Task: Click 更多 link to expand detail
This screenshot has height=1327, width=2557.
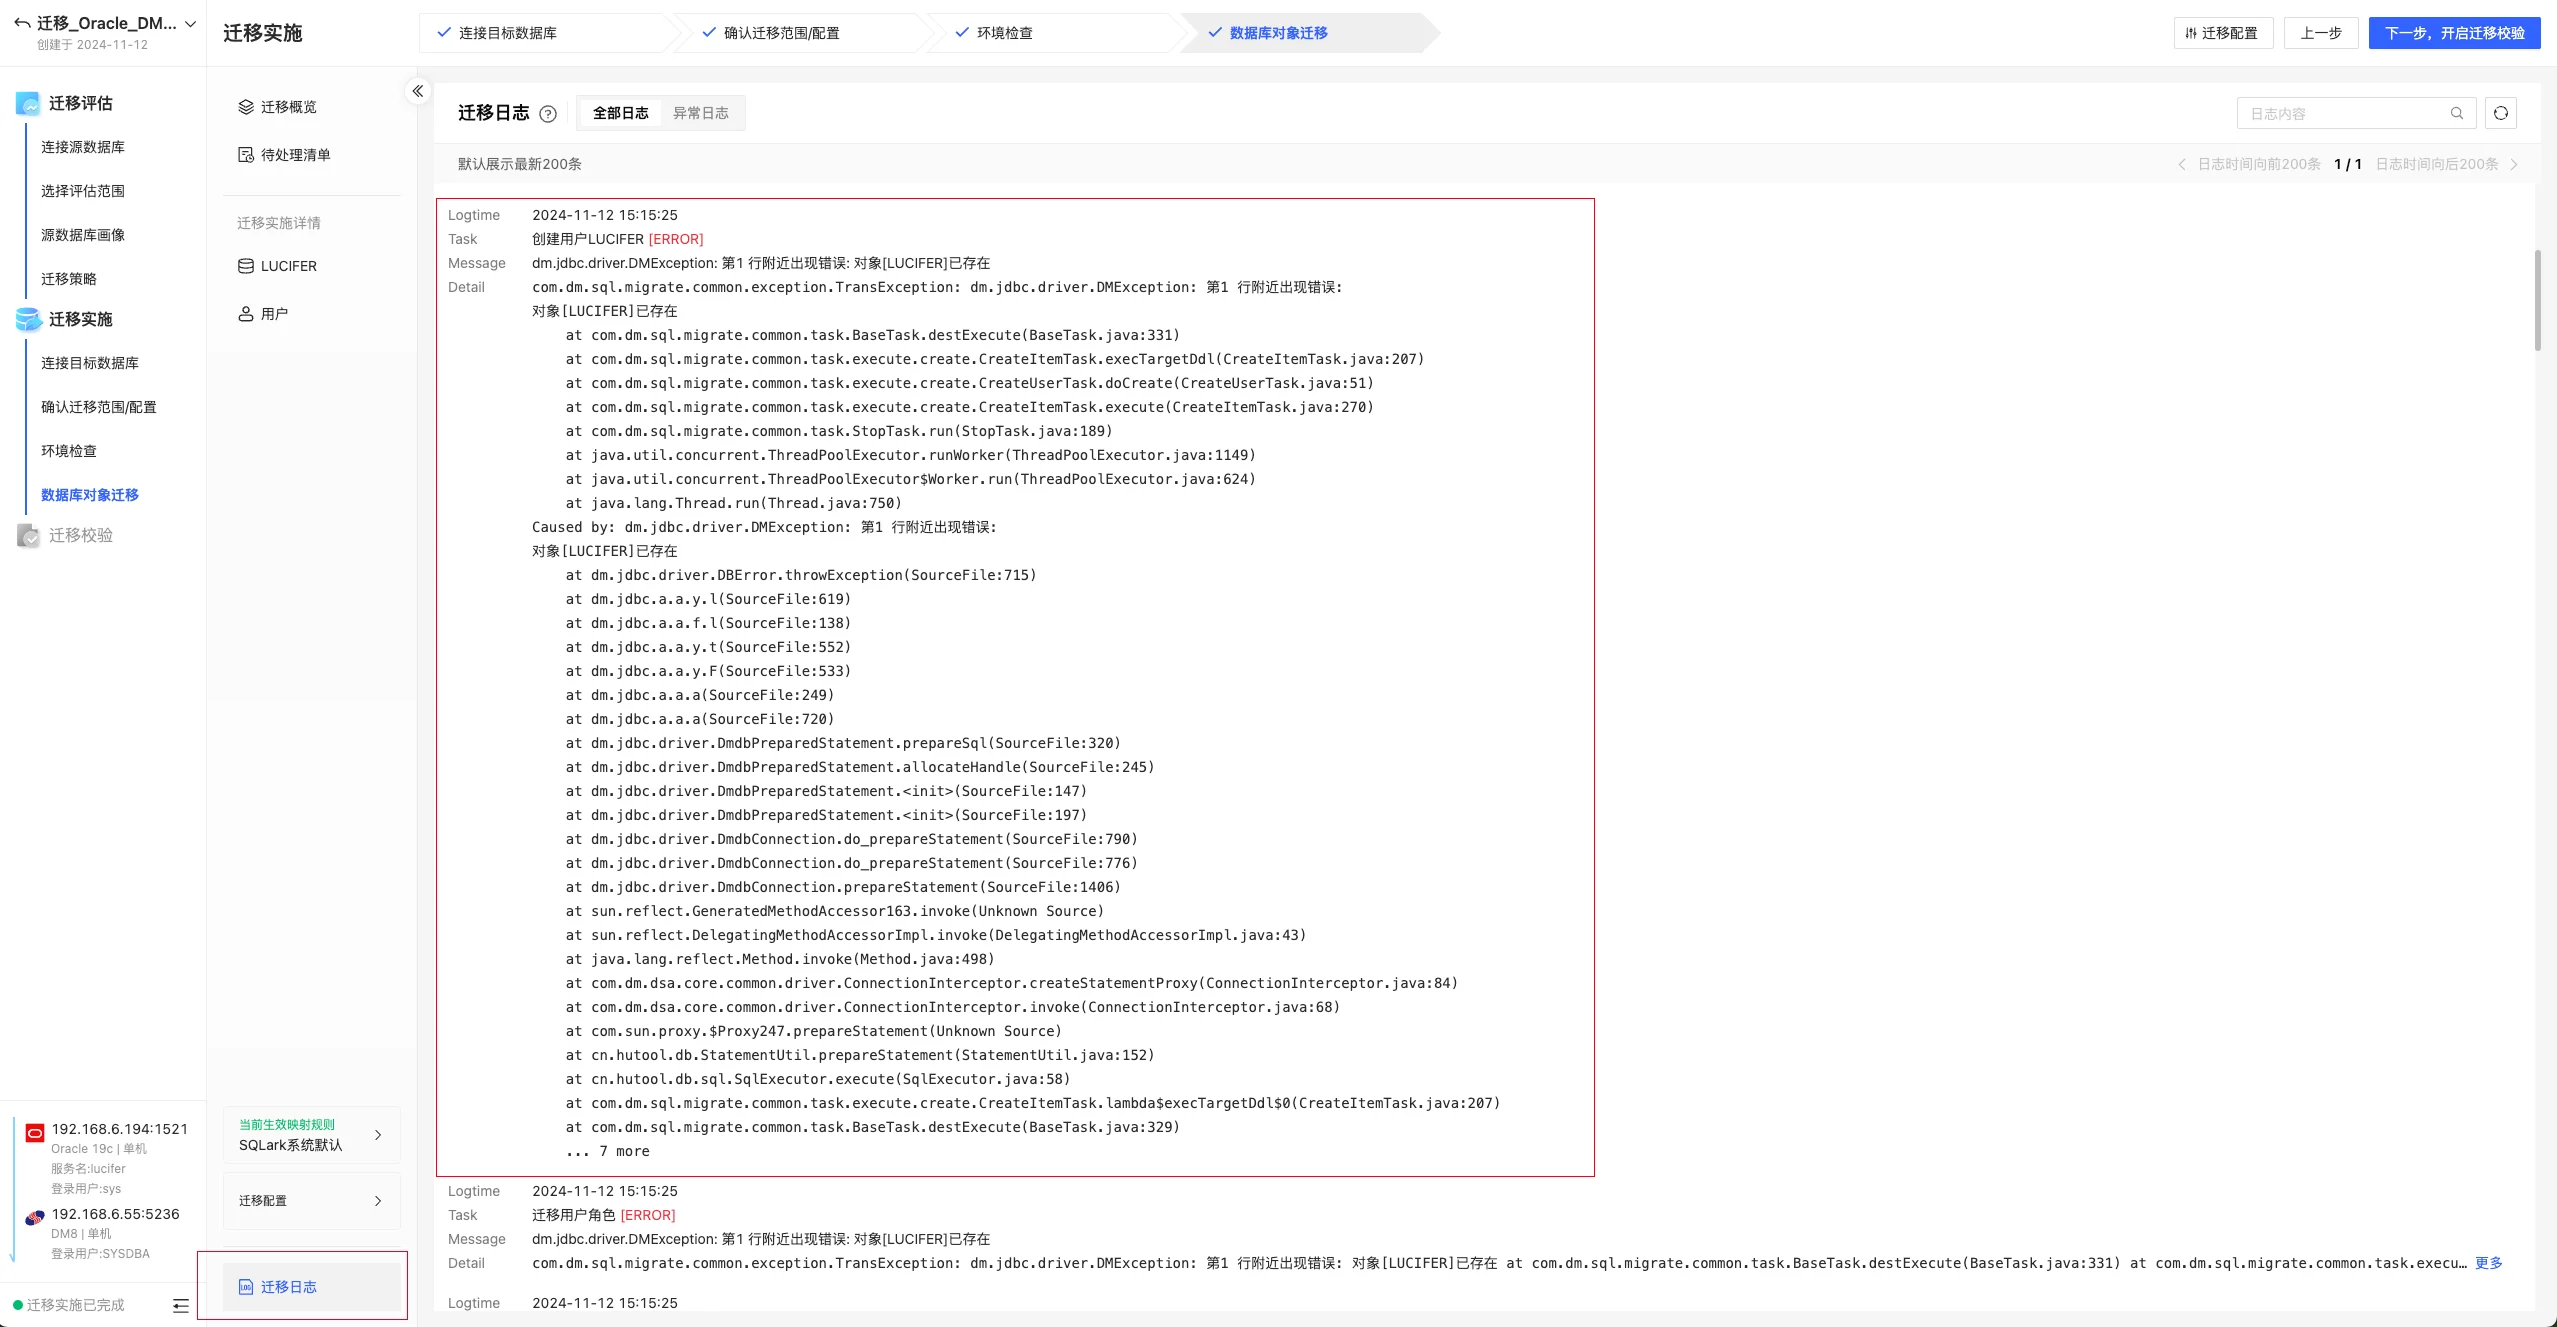Action: pos(2488,1263)
